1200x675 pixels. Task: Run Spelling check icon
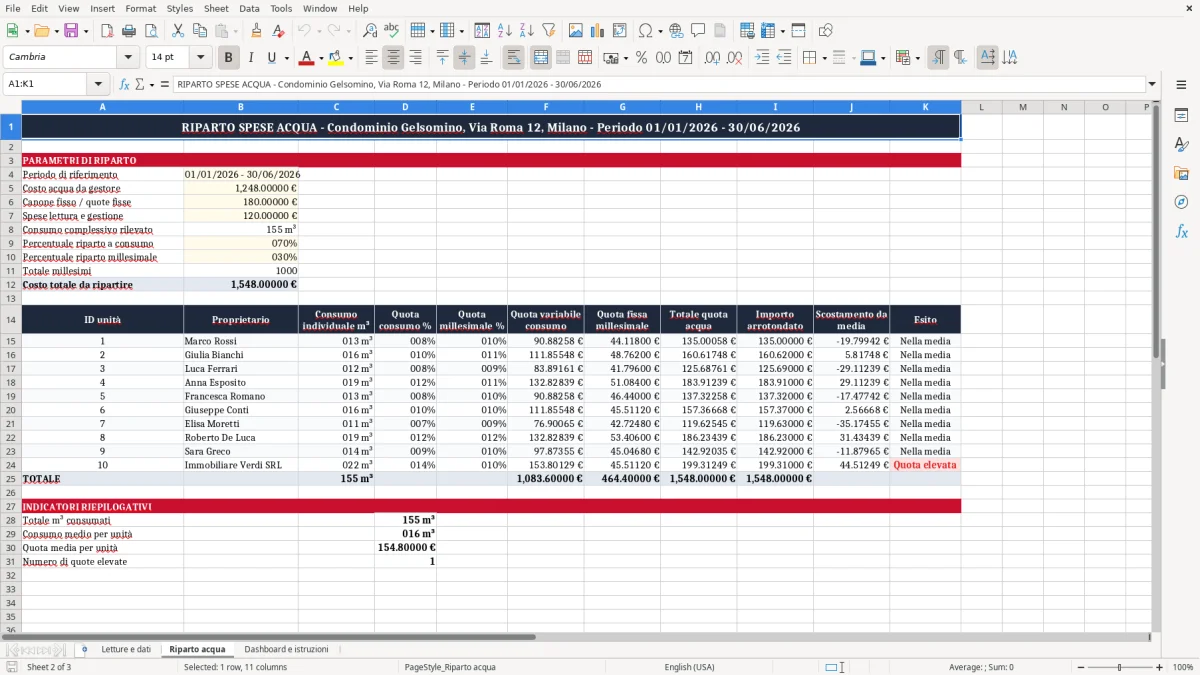(391, 31)
